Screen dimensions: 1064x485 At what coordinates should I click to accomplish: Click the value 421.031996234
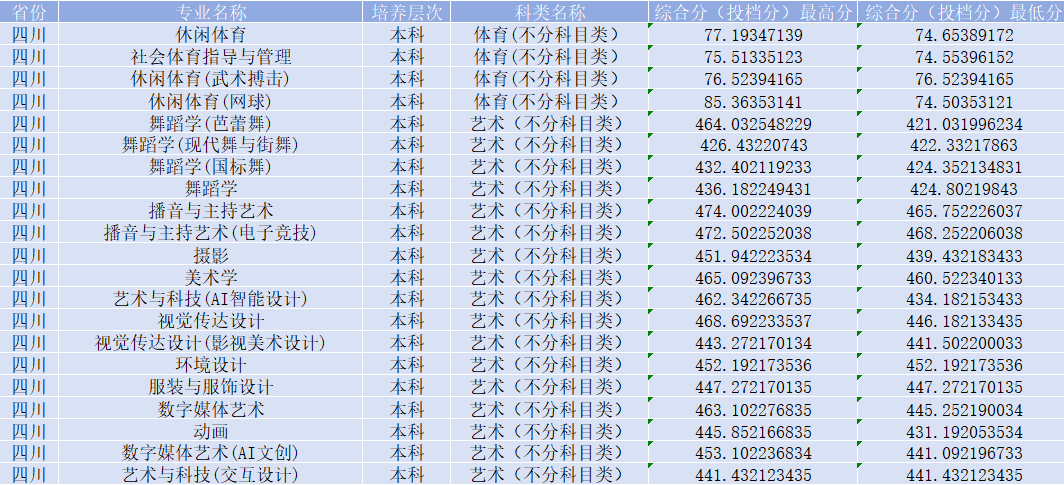click(961, 123)
